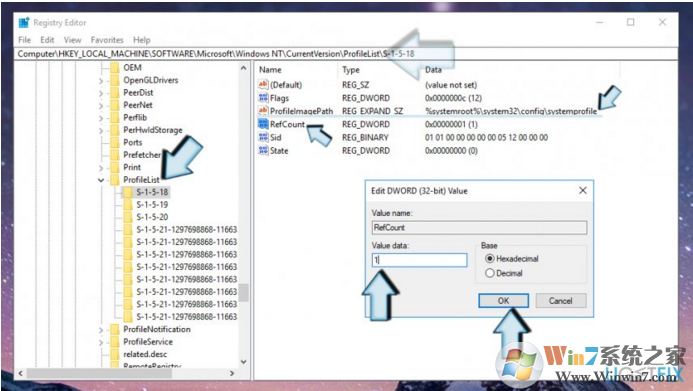This screenshot has height=391, width=693.
Task: Expand the OpenGLDrivers key
Action: [x=101, y=80]
